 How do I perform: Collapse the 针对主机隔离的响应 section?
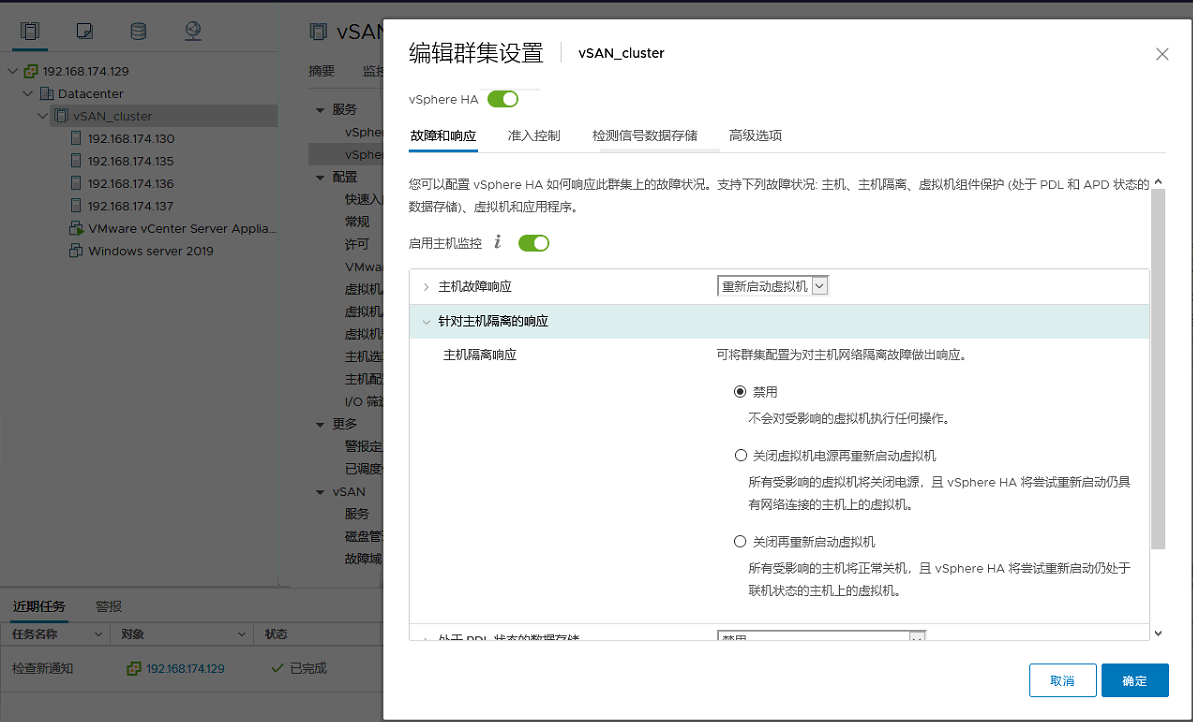coord(426,322)
